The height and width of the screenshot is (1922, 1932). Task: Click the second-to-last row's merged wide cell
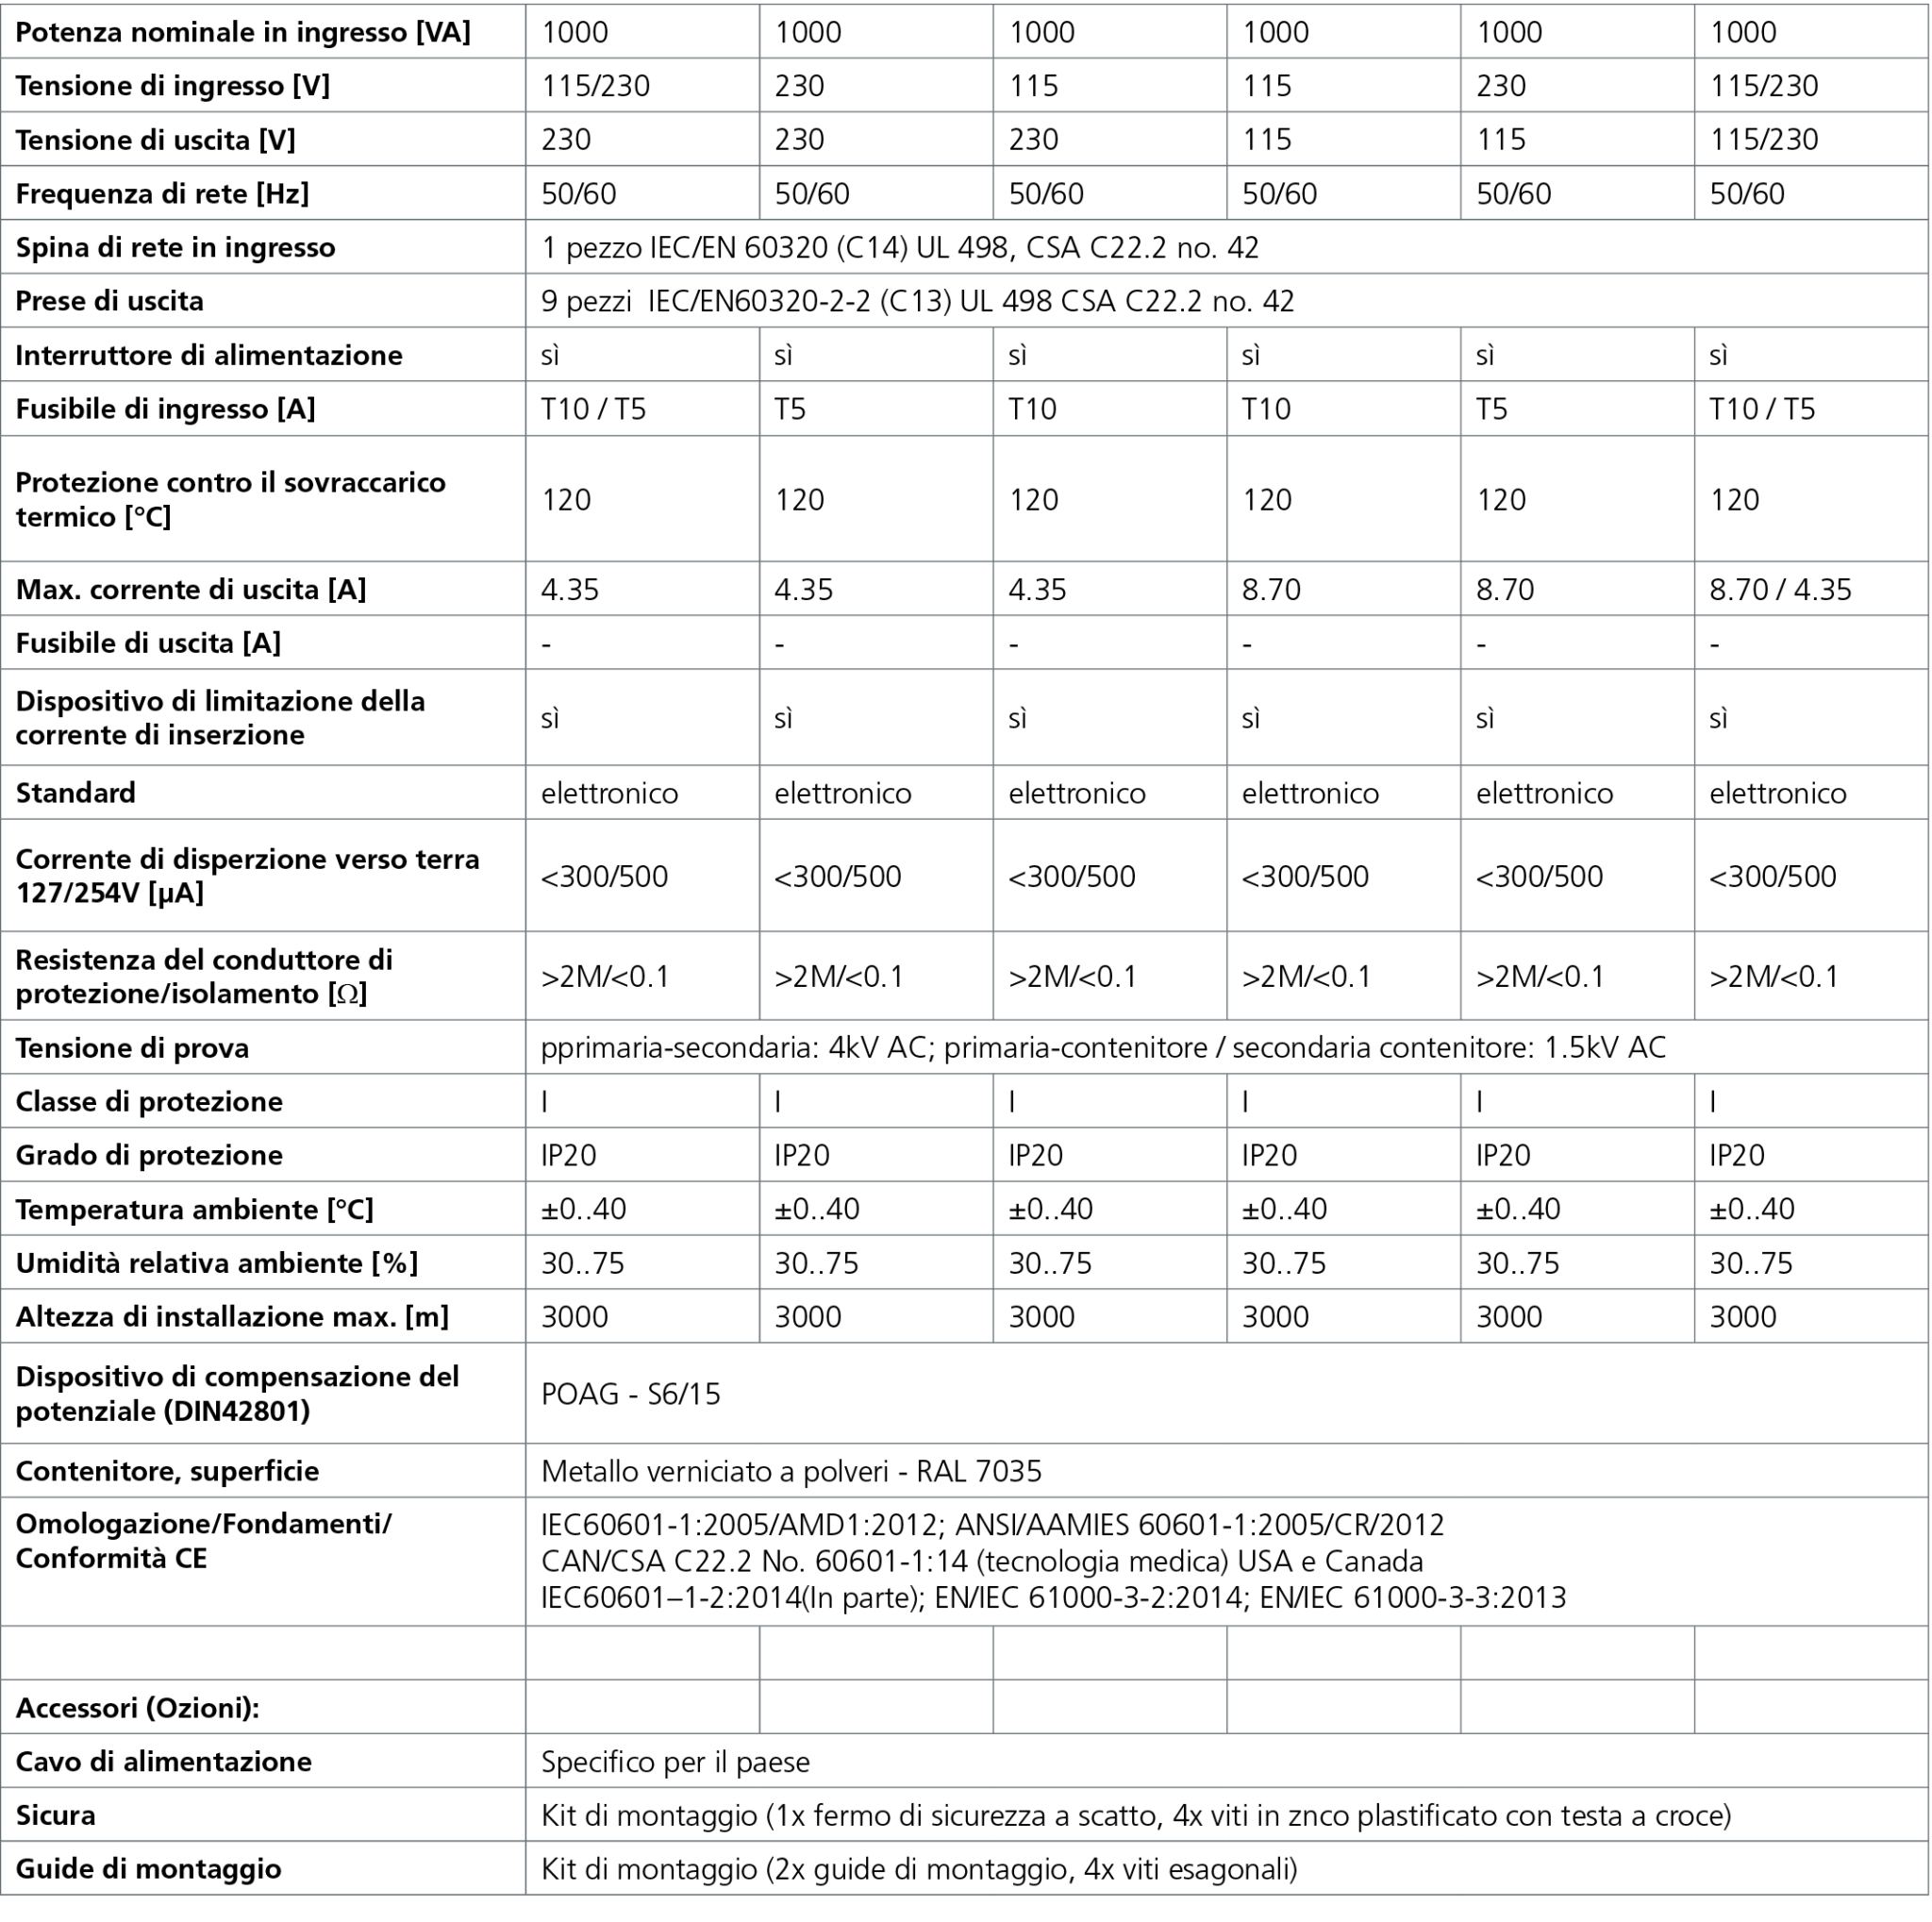pos(1226,1814)
